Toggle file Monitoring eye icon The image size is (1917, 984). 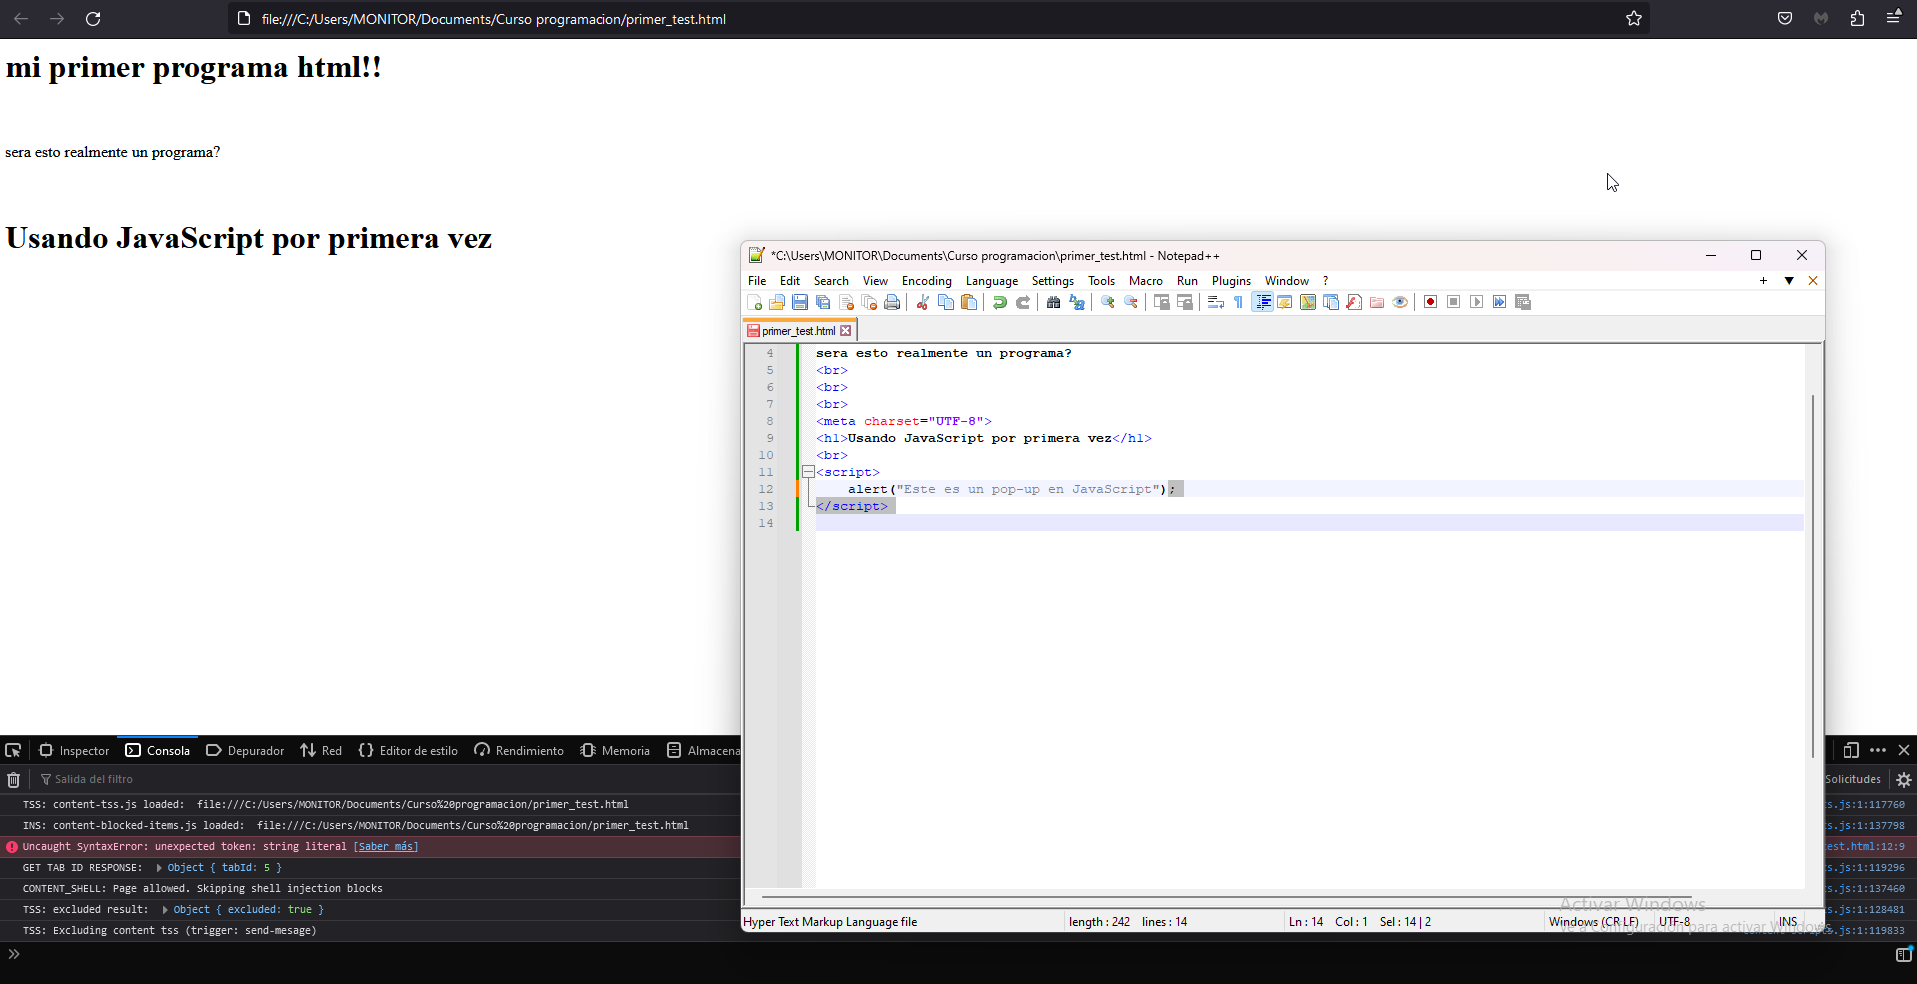[1400, 302]
